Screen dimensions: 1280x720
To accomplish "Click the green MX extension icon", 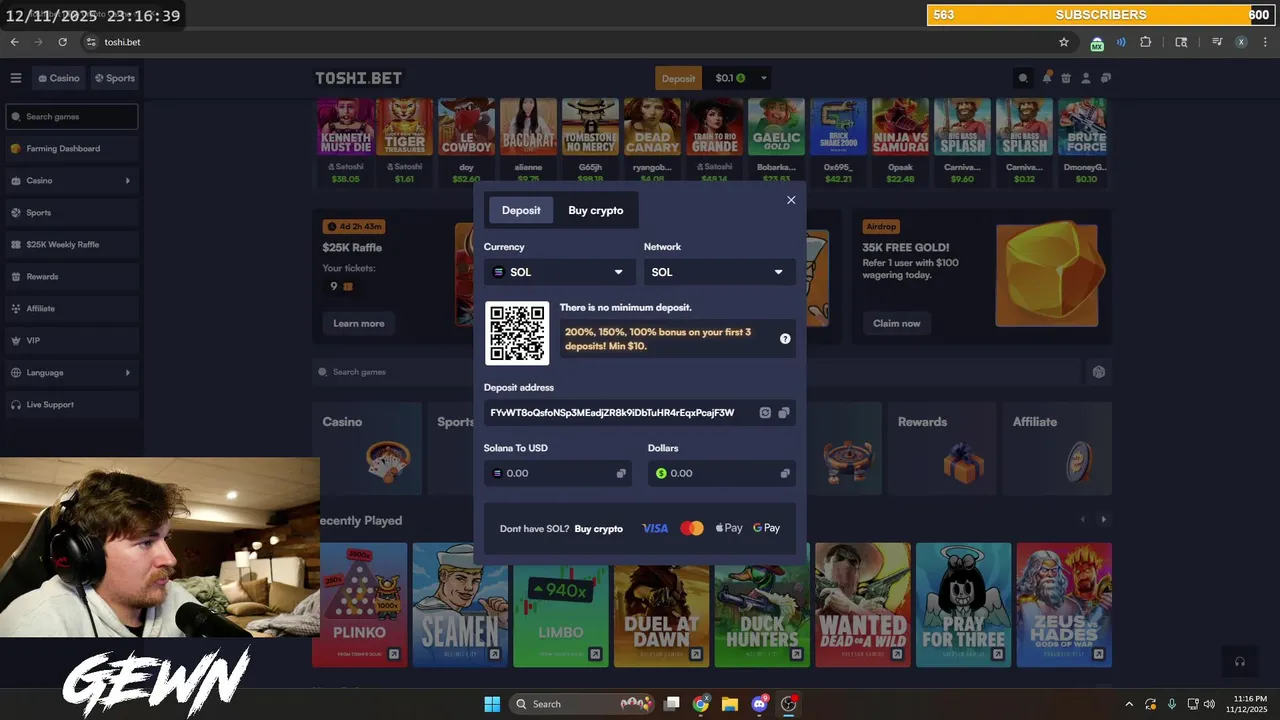I will [x=1097, y=43].
